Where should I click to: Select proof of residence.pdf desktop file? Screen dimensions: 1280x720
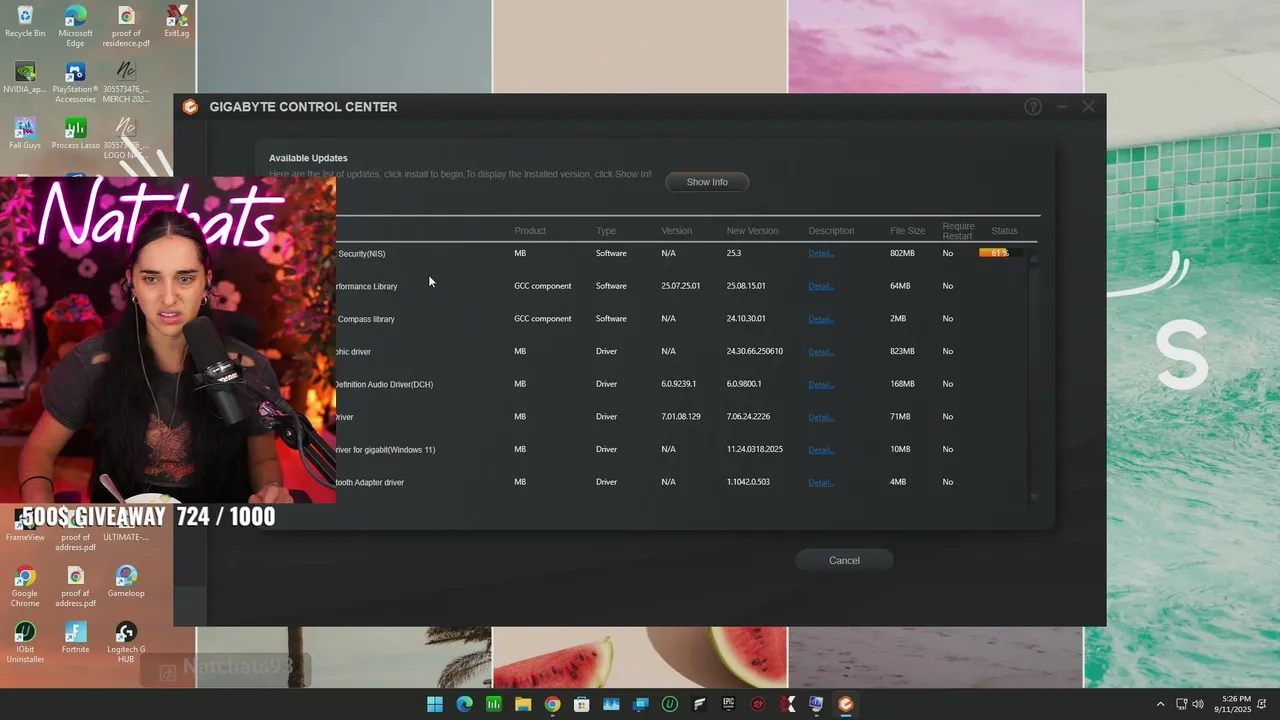pyautogui.click(x=126, y=27)
